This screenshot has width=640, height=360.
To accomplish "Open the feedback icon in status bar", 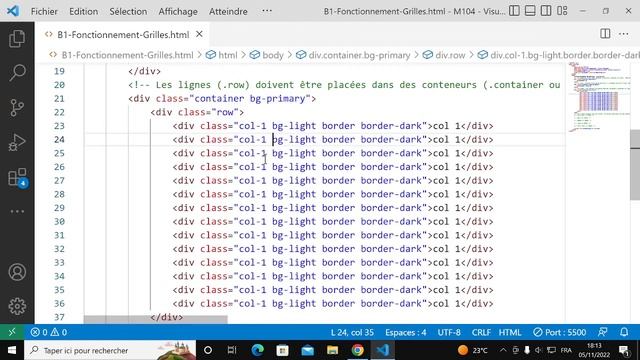I will pos(603,332).
